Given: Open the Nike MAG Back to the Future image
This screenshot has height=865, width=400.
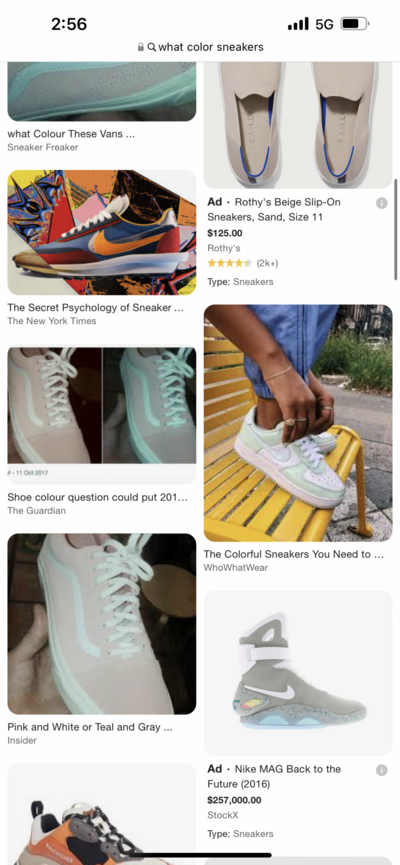Looking at the screenshot, I should 298,673.
